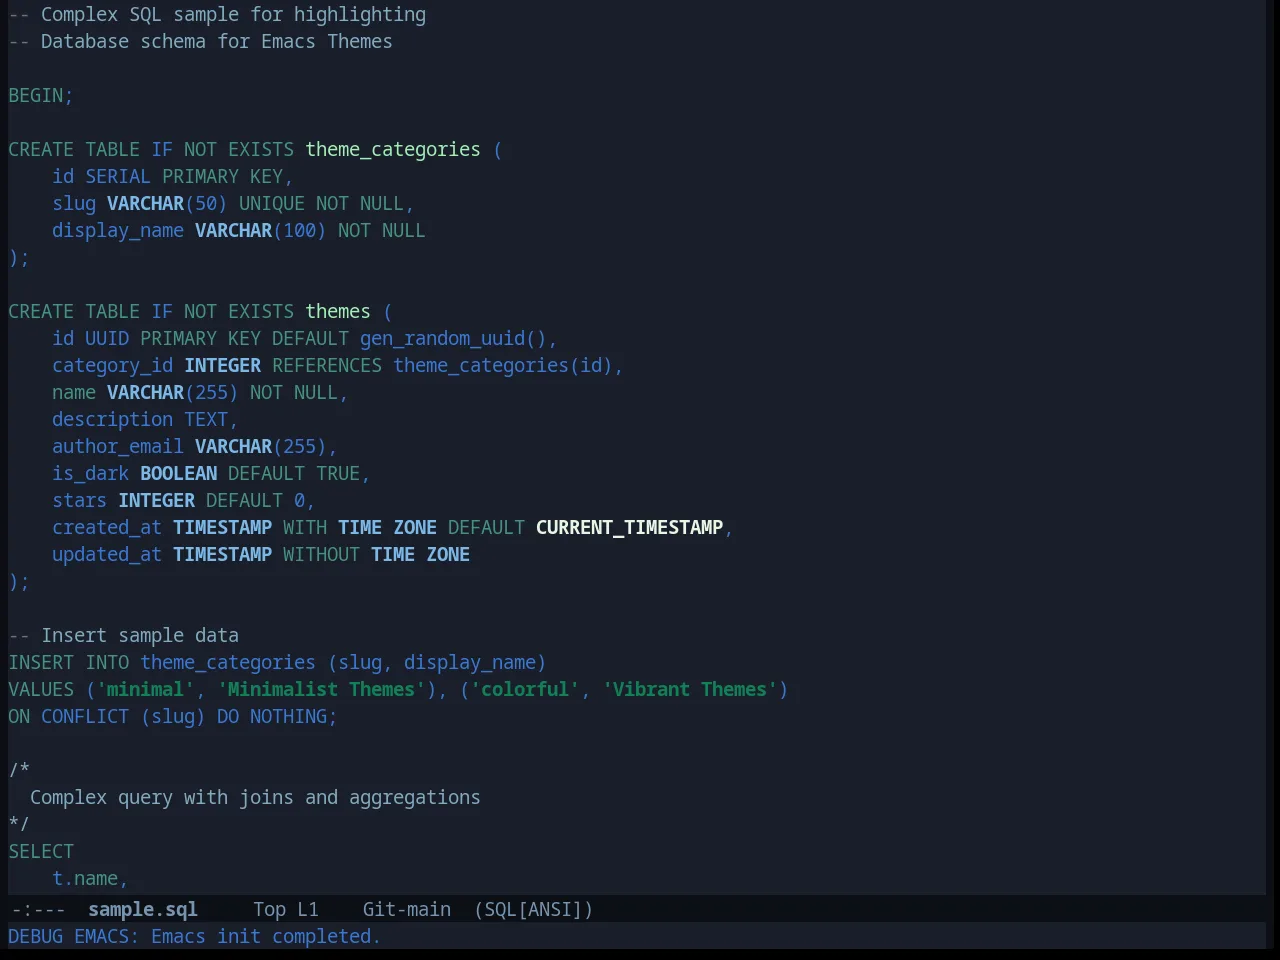Click the default value 0 on stars line
1280x960 pixels.
[x=299, y=500]
